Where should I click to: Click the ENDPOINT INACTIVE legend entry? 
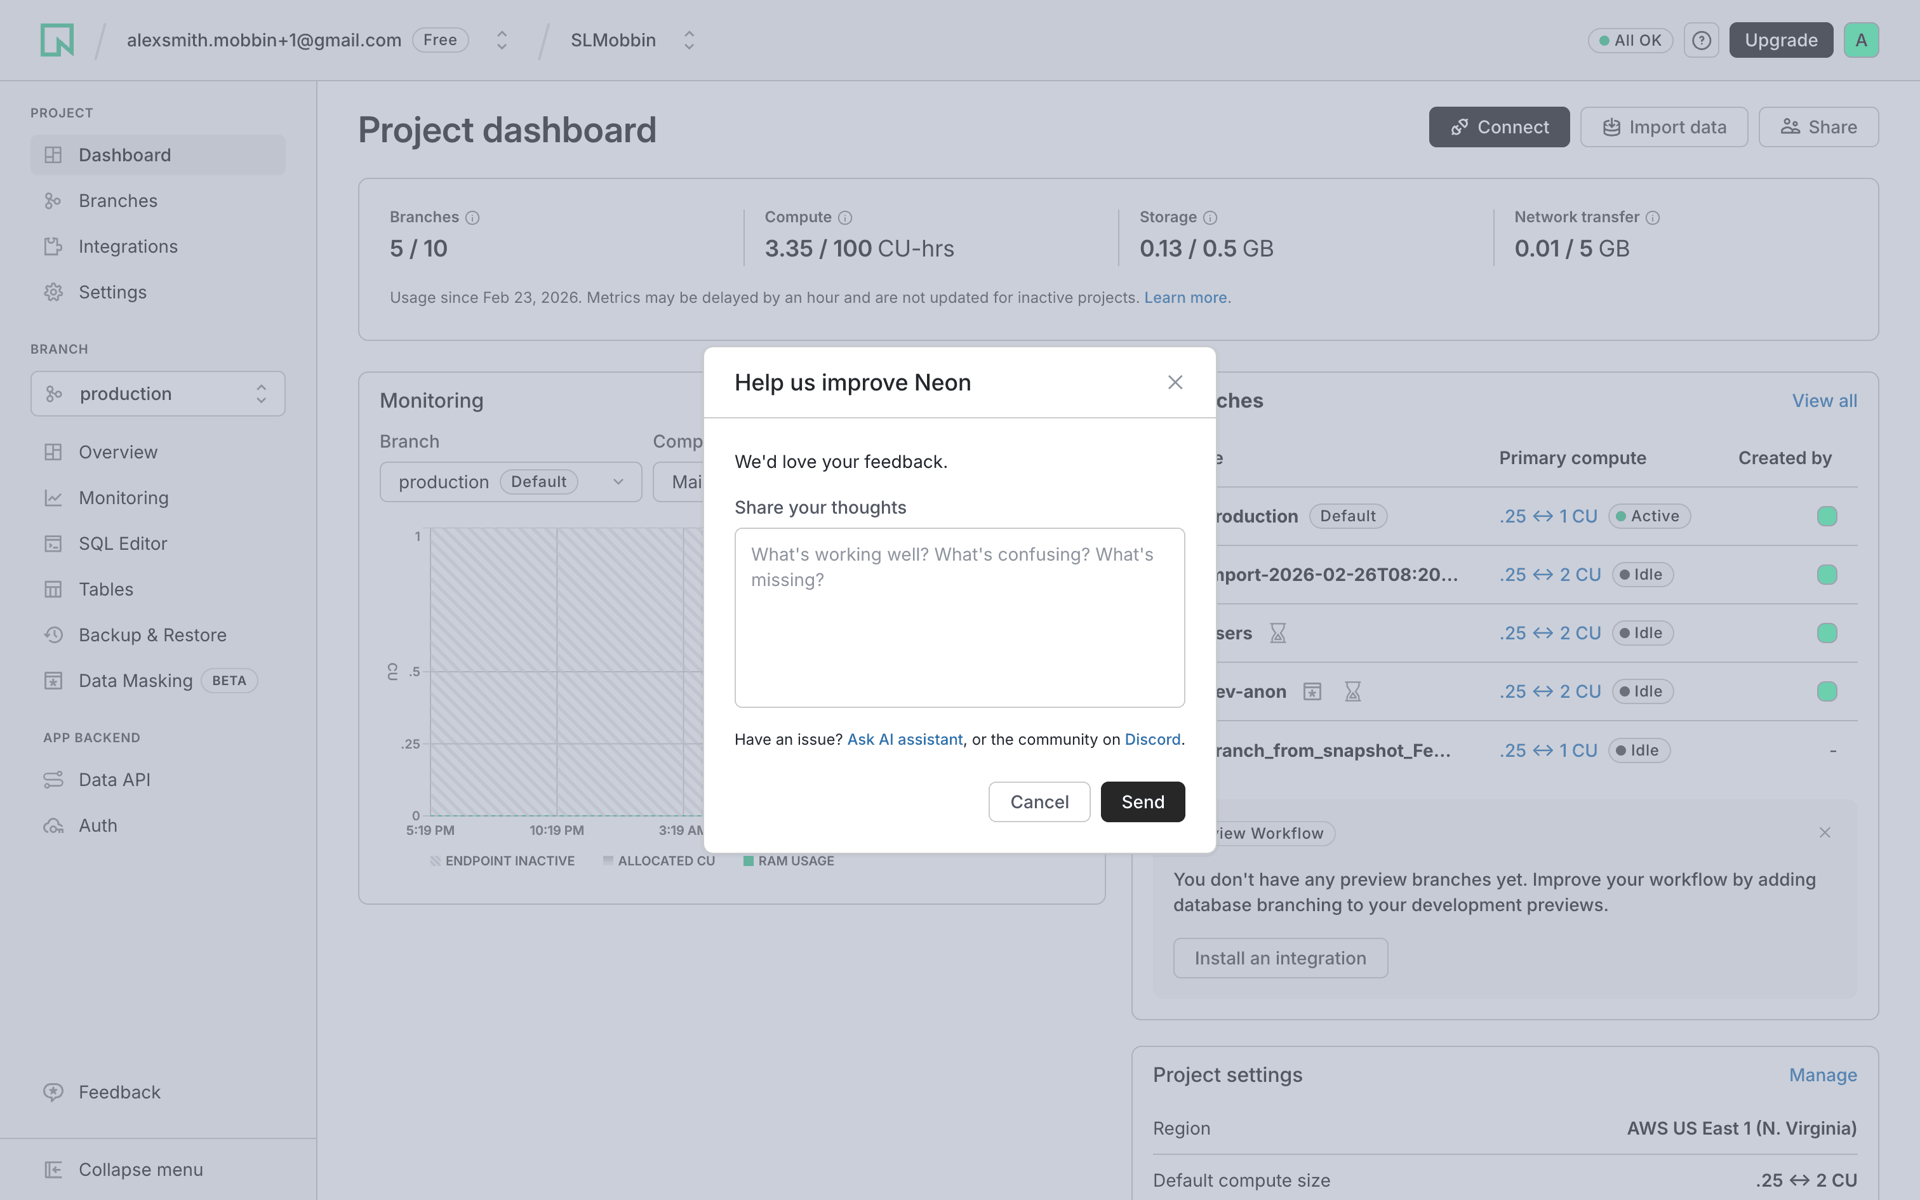(x=502, y=861)
